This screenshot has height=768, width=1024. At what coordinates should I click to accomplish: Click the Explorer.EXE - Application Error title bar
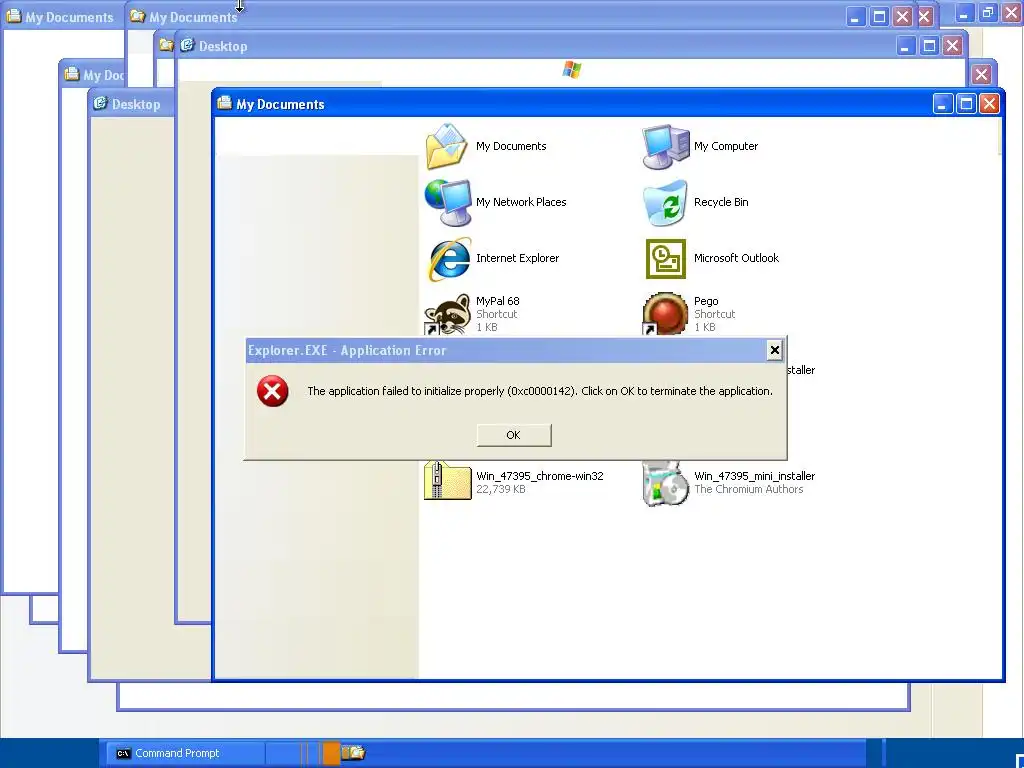coord(505,351)
